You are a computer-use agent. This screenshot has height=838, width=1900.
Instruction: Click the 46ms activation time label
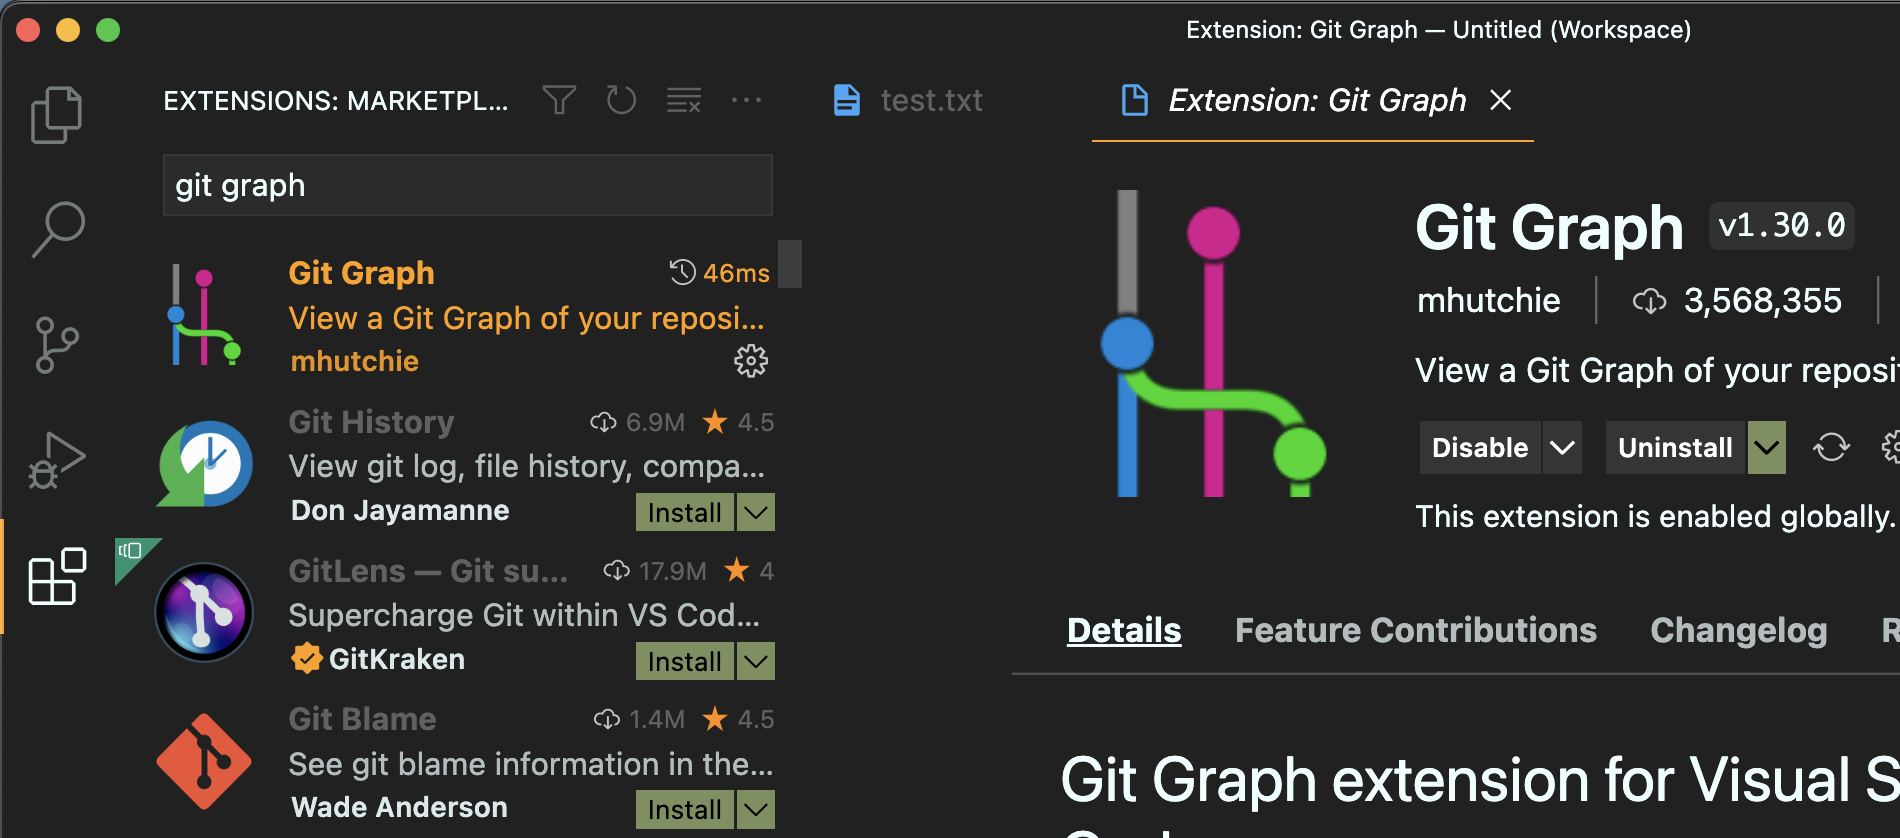point(736,273)
